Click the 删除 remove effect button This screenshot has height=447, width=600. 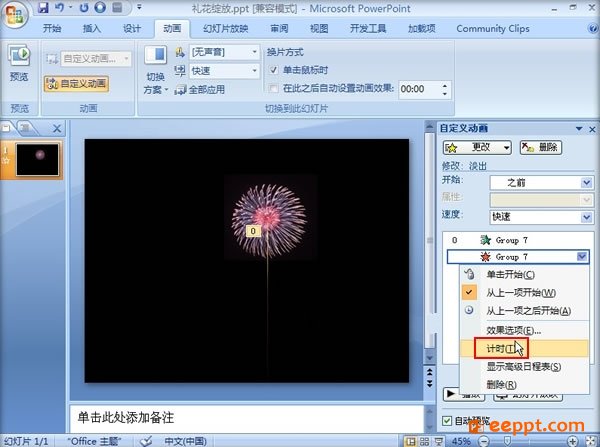[541, 147]
